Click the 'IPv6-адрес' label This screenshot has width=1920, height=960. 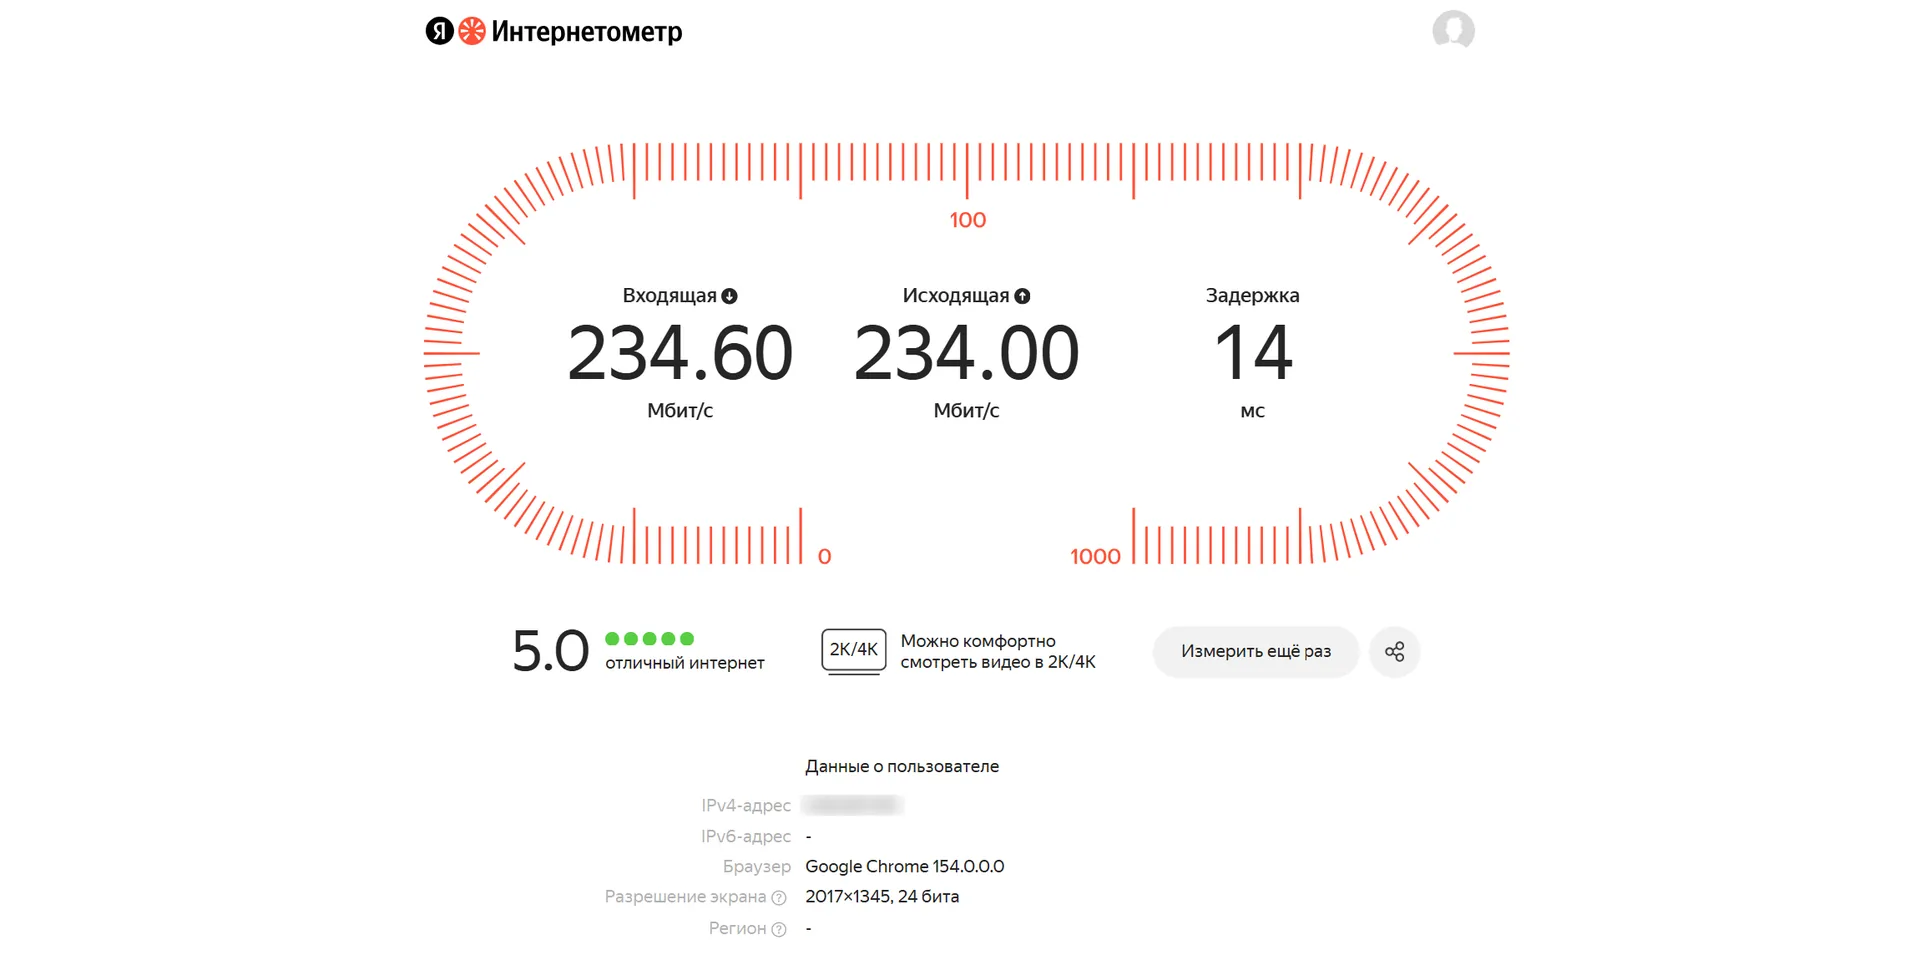pyautogui.click(x=746, y=836)
